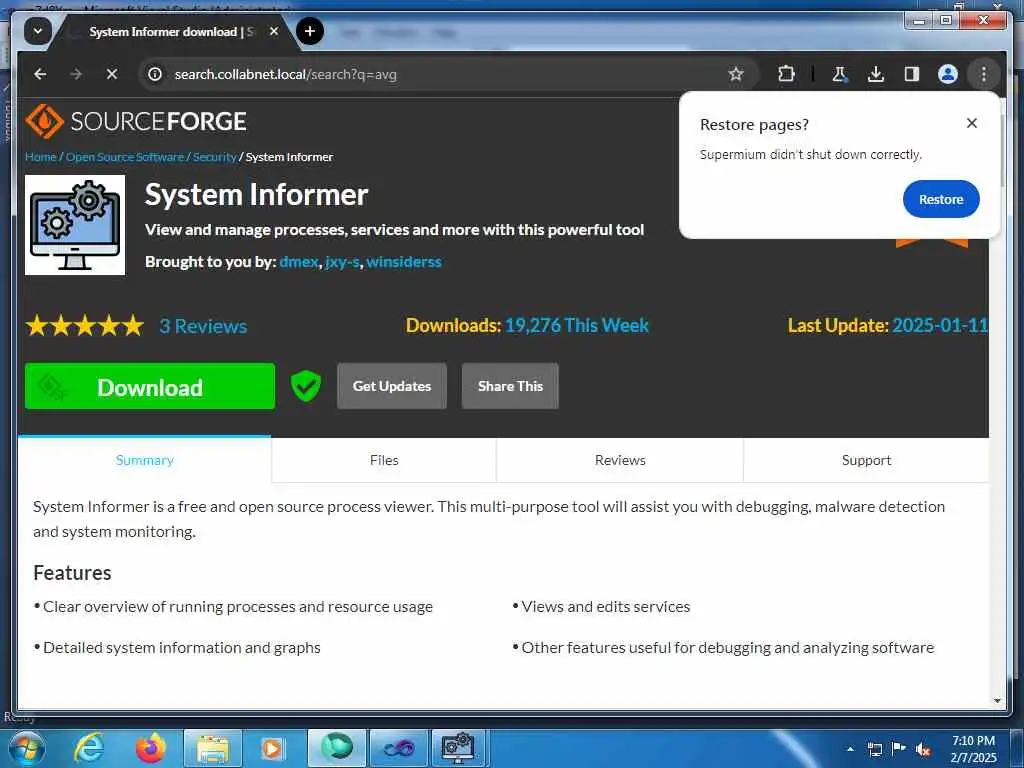Click the SourceForge logo
The width and height of the screenshot is (1024, 768).
136,121
